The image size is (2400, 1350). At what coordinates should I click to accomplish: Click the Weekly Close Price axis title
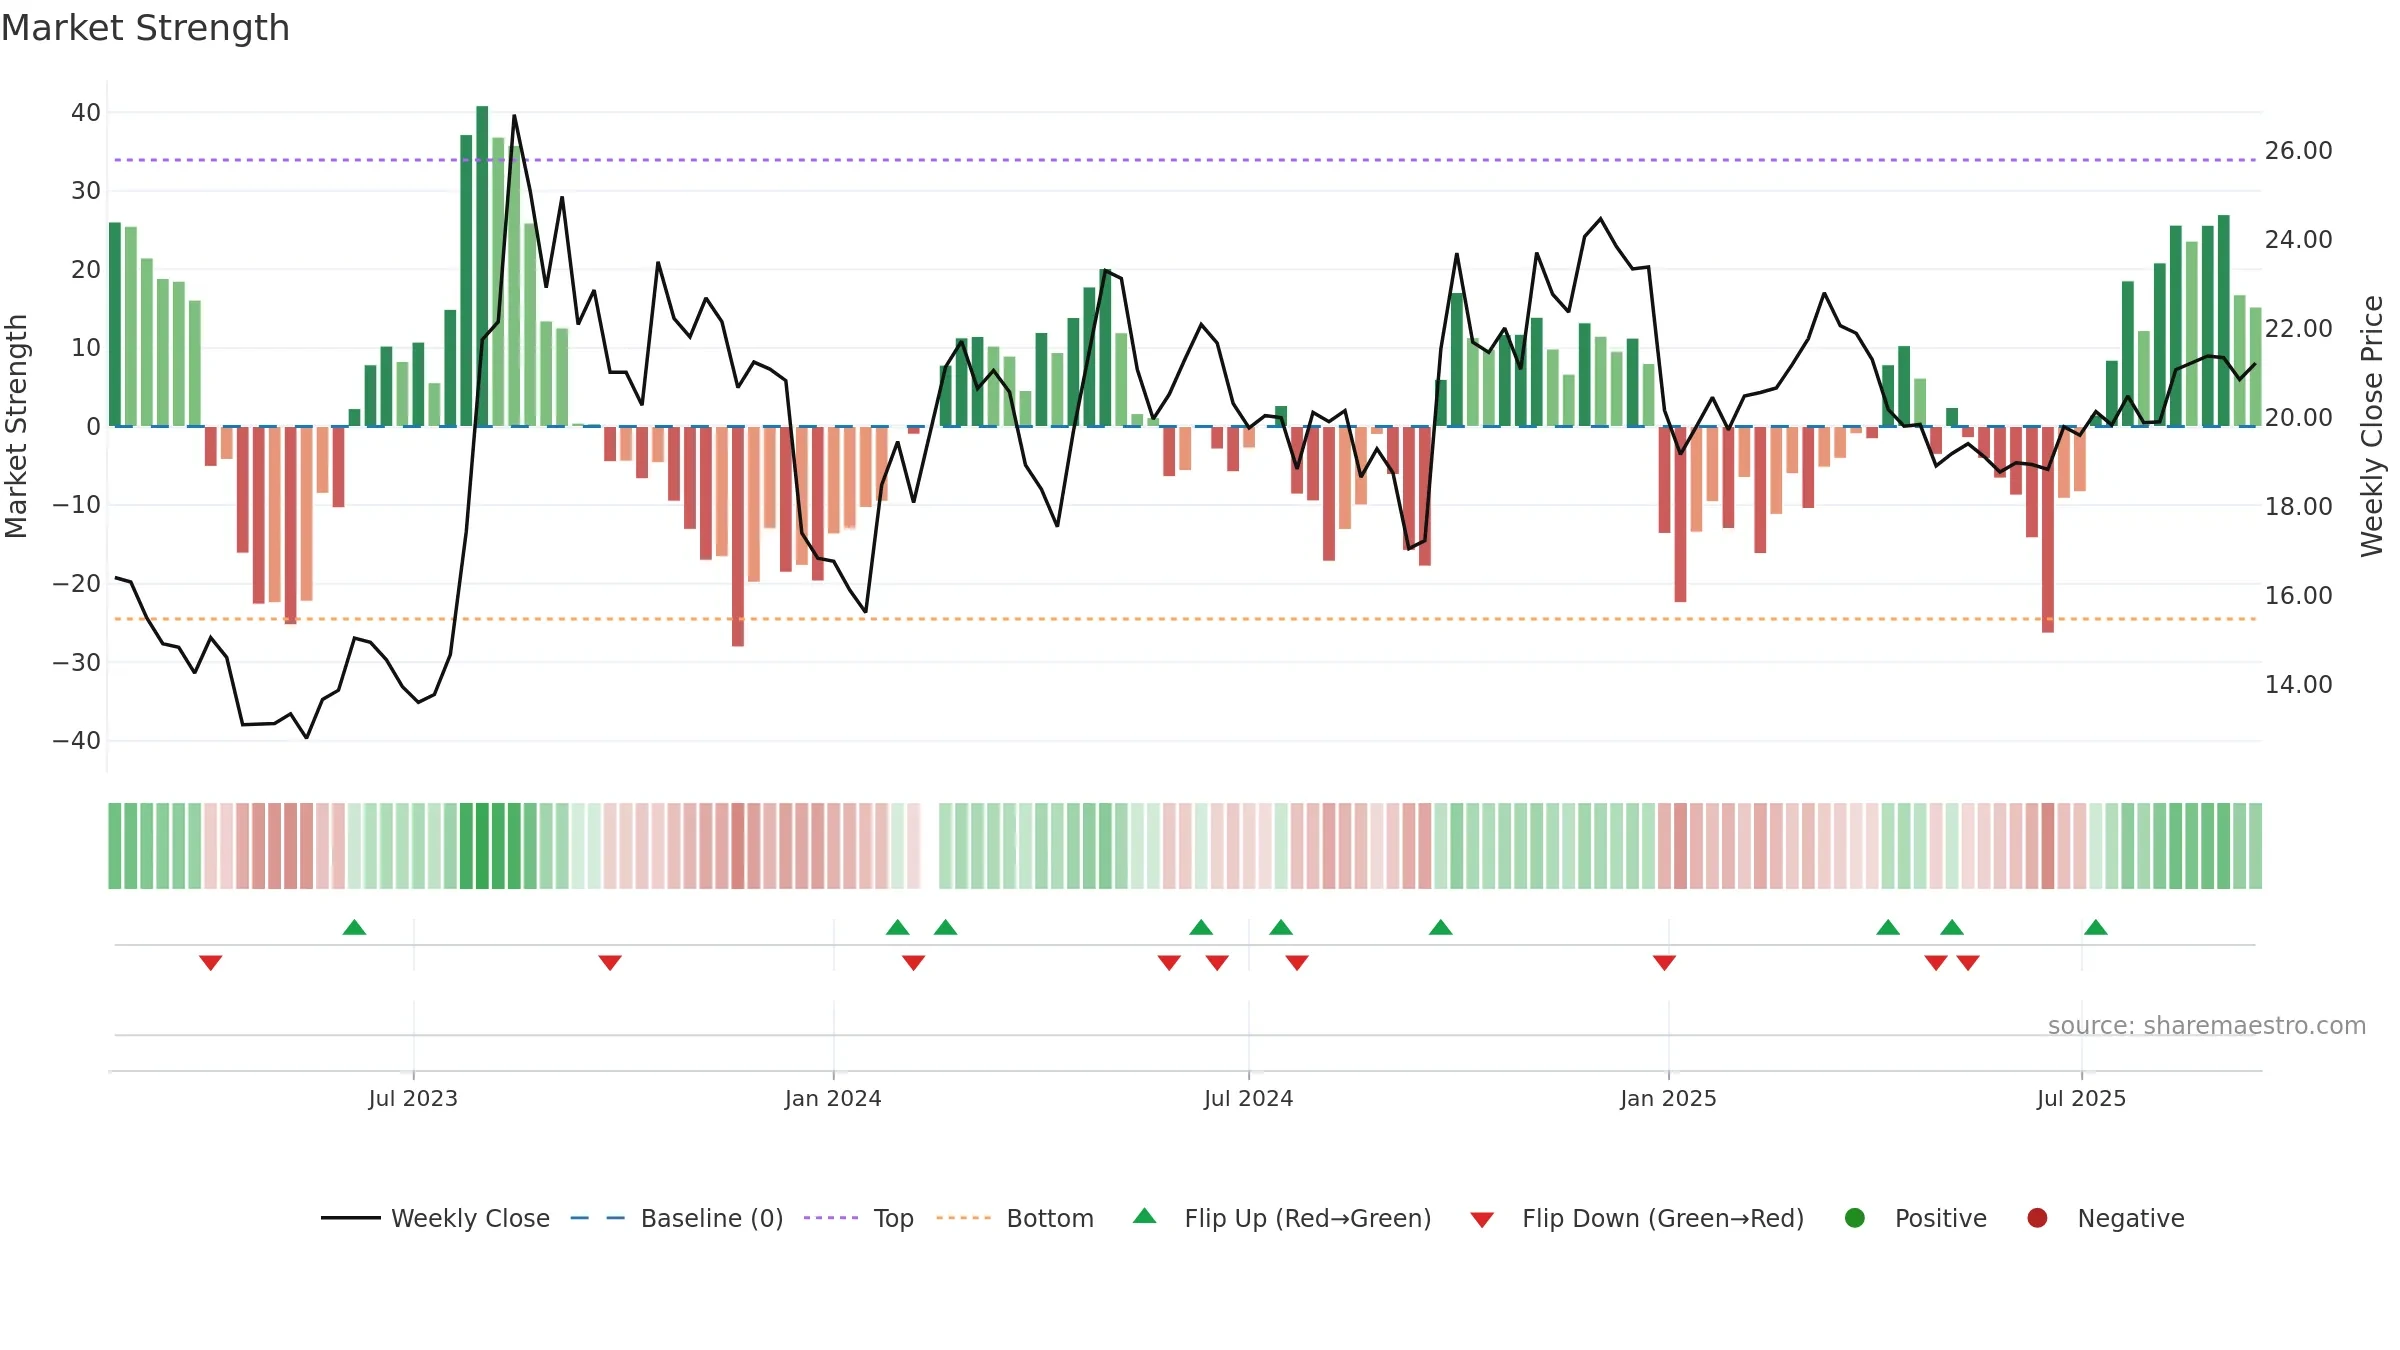2372,426
